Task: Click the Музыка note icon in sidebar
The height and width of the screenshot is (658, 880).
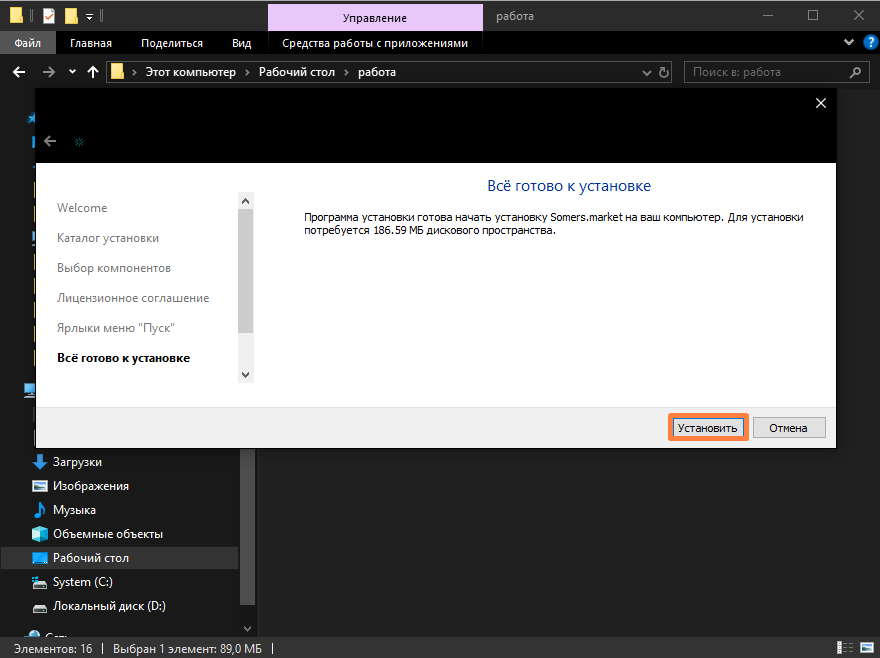Action: tap(39, 510)
